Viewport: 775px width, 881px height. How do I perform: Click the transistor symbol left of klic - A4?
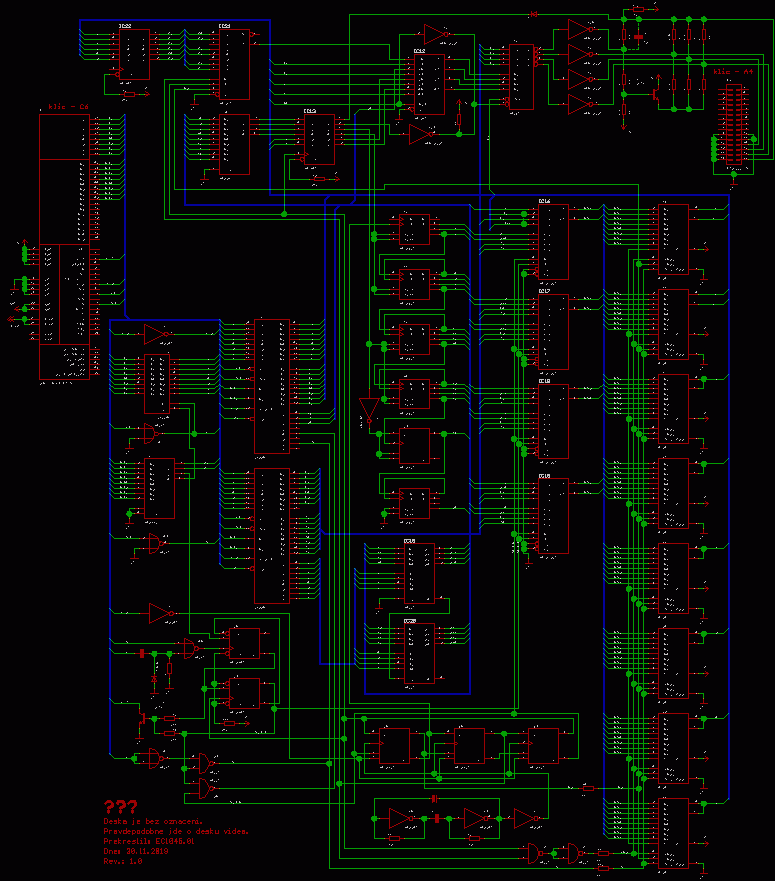click(x=656, y=94)
